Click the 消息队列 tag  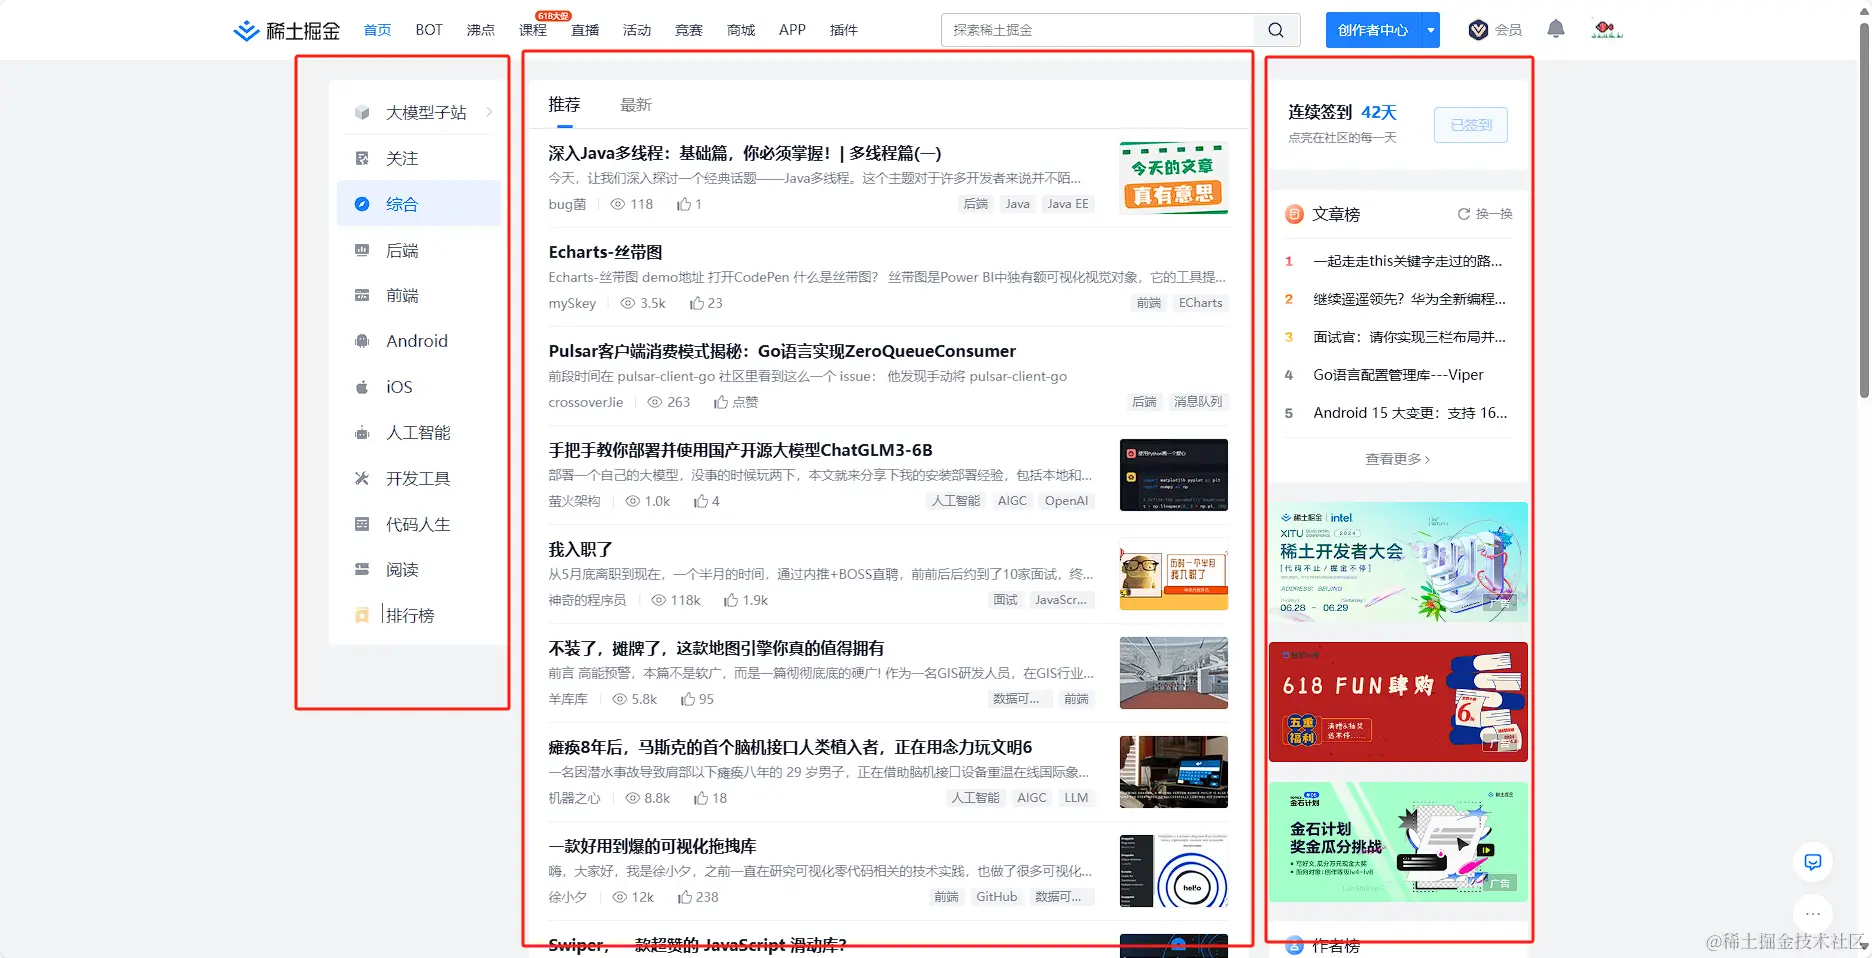(x=1198, y=402)
